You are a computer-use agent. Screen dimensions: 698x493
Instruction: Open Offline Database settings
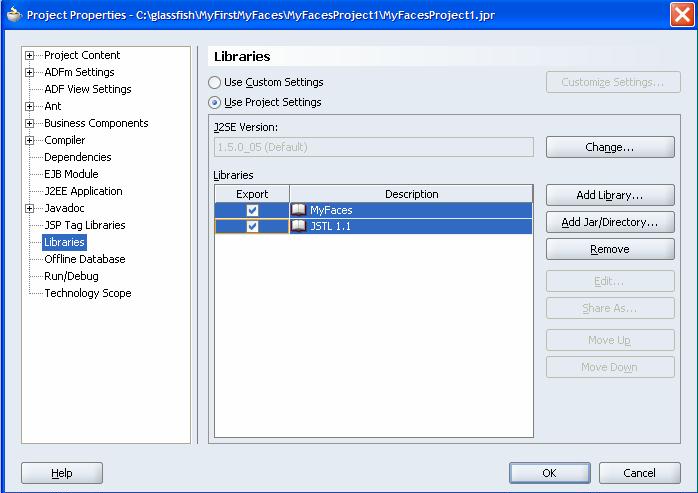(85, 259)
